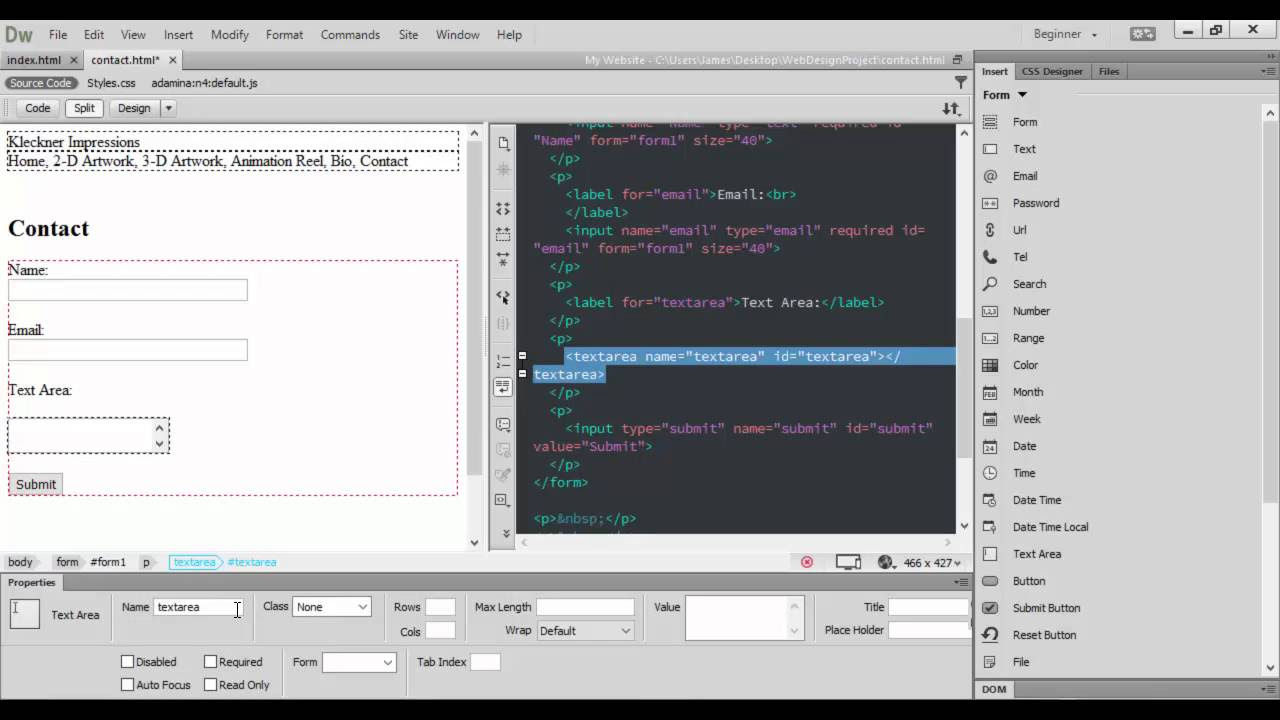Open the File menu
Image resolution: width=1280 pixels, height=720 pixels.
click(58, 34)
